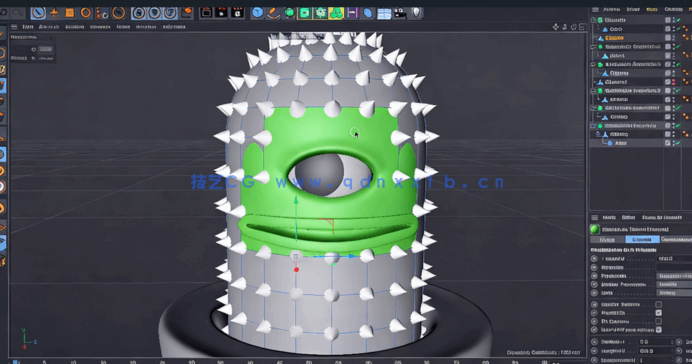Click stepper arrows on first numeric field
Viewport: 692px width, 364px height.
(x=672, y=342)
